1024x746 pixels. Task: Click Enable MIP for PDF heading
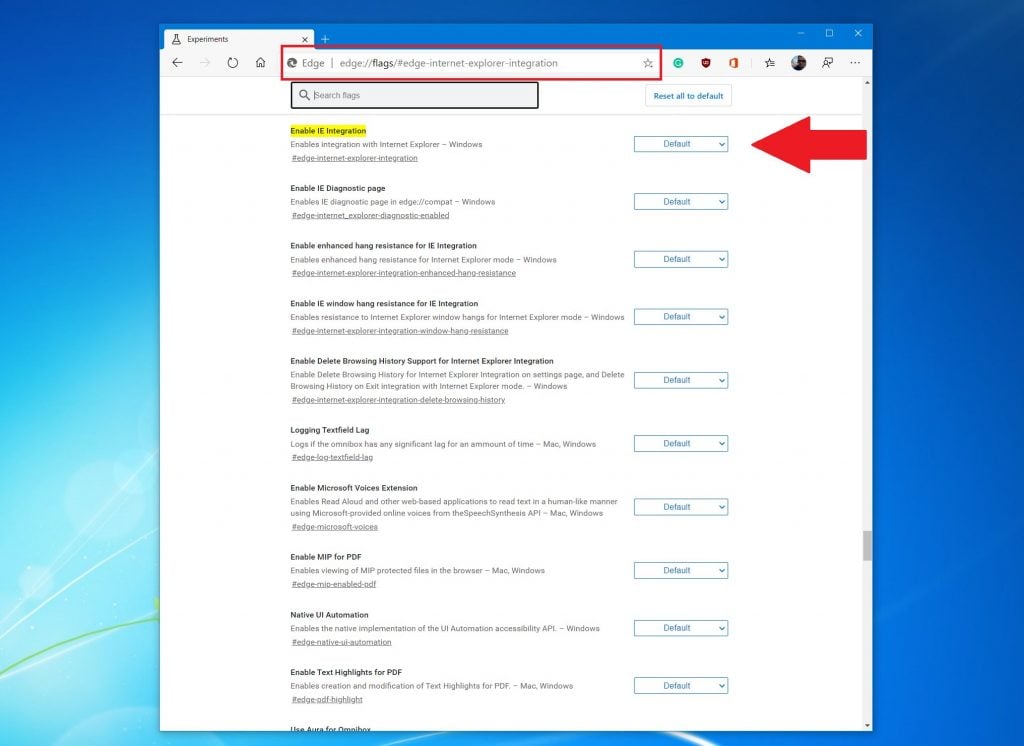[x=326, y=557]
